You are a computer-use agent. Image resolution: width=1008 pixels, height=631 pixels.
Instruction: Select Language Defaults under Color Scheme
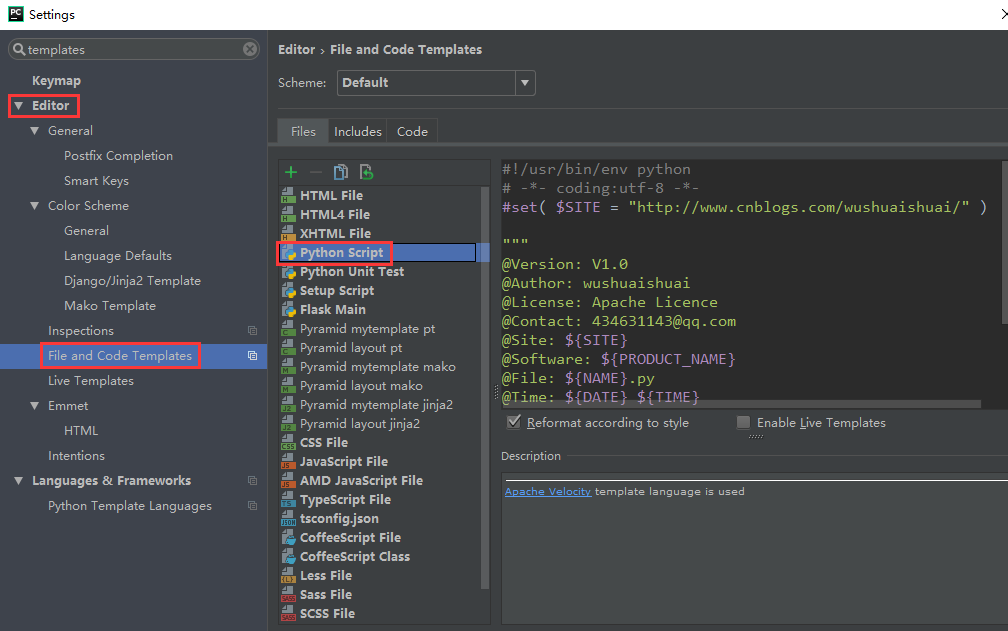[118, 256]
